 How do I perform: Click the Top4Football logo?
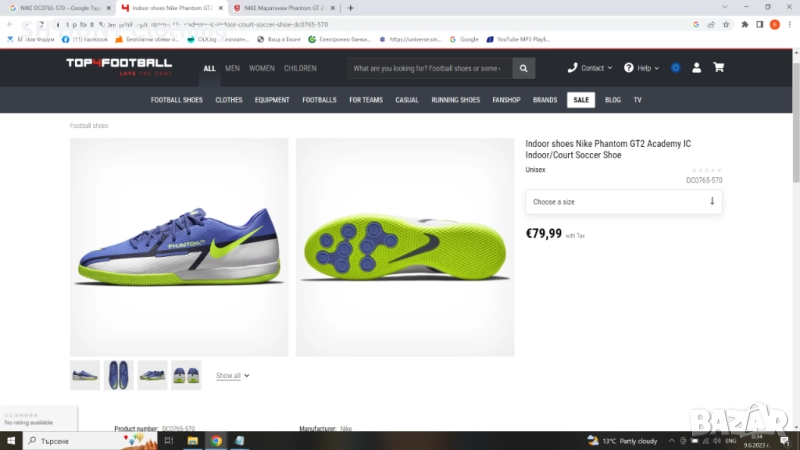(119, 67)
